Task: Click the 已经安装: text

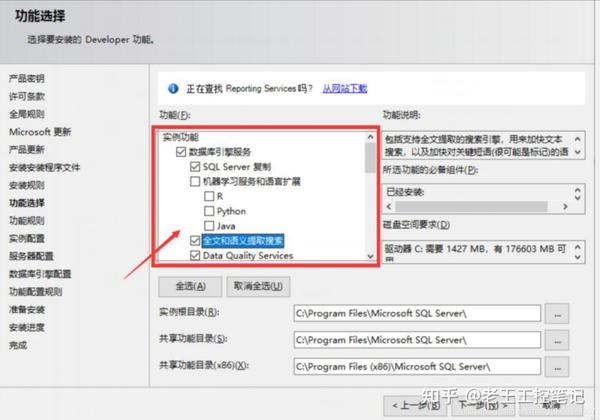Action: [405, 192]
